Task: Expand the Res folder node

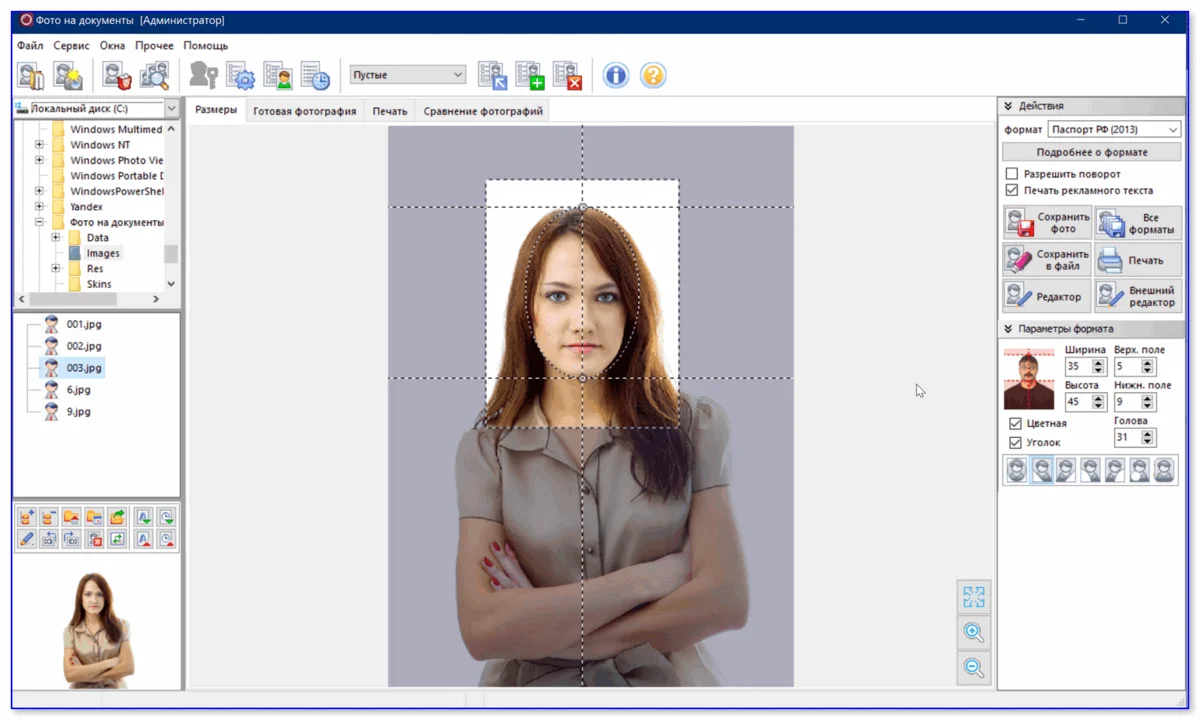Action: point(56,268)
